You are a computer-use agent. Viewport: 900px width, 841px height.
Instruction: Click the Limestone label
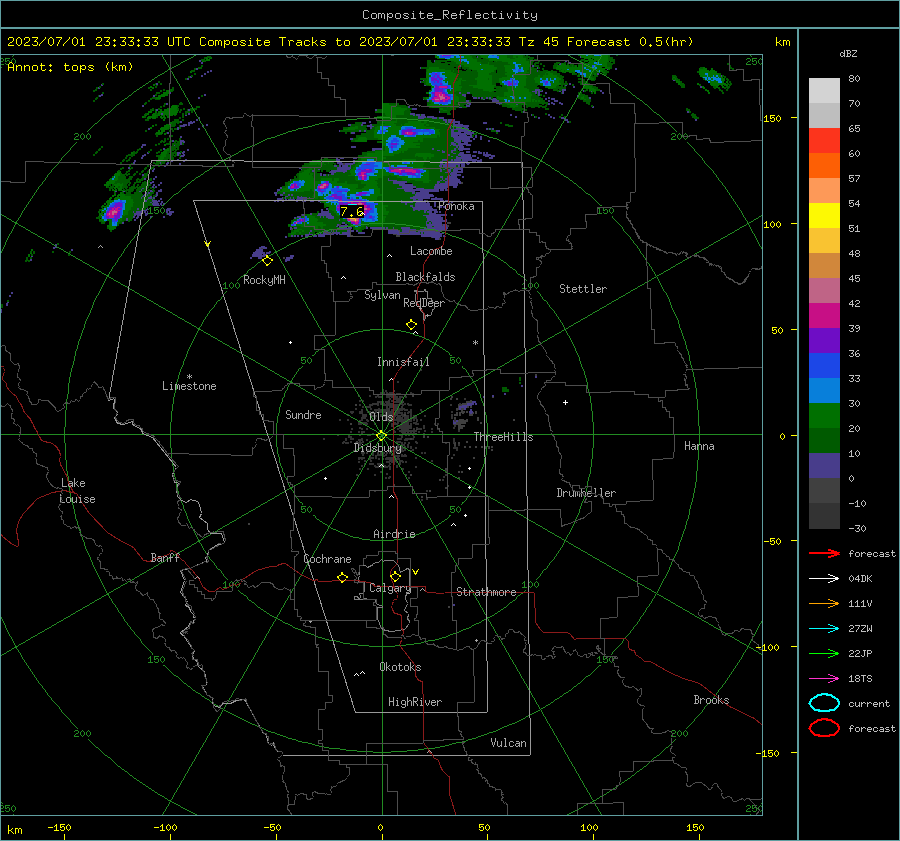[189, 386]
